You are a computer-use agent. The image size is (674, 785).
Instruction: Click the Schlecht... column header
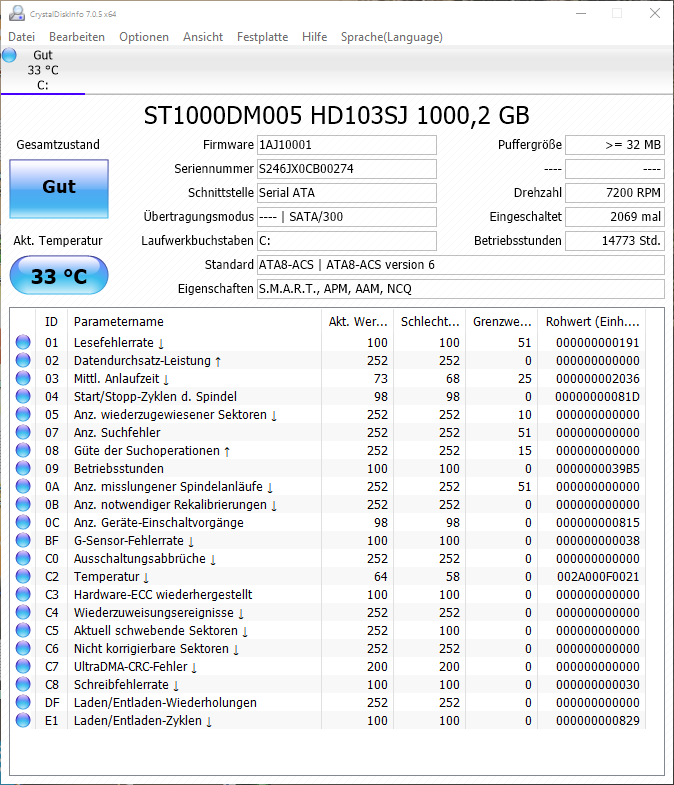click(430, 321)
